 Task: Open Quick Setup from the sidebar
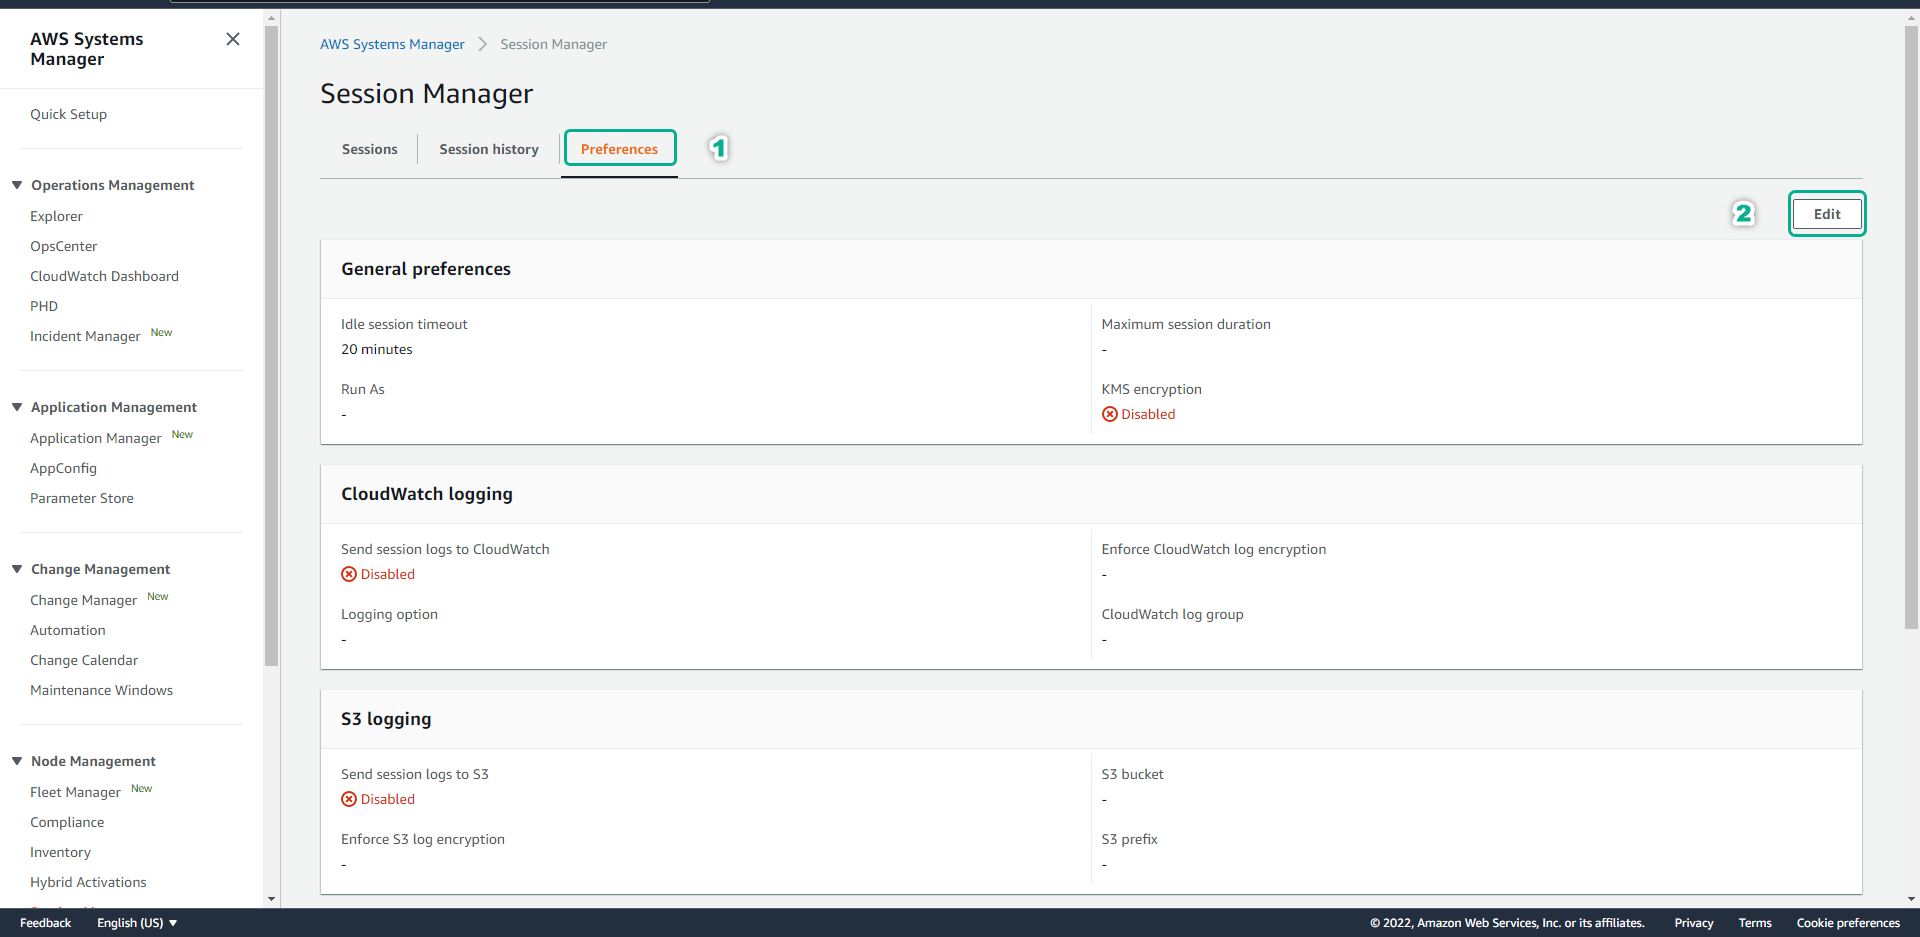68,113
